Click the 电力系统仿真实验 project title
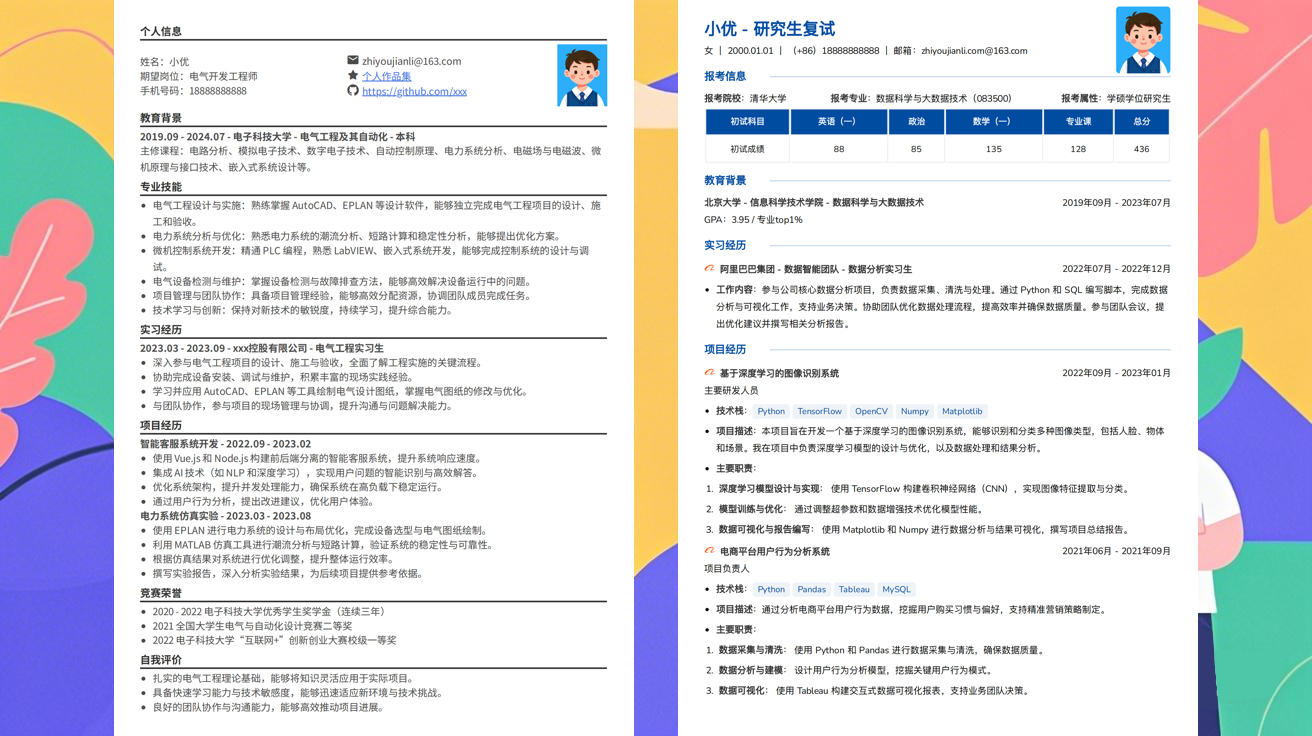1312x736 pixels. click(x=226, y=516)
